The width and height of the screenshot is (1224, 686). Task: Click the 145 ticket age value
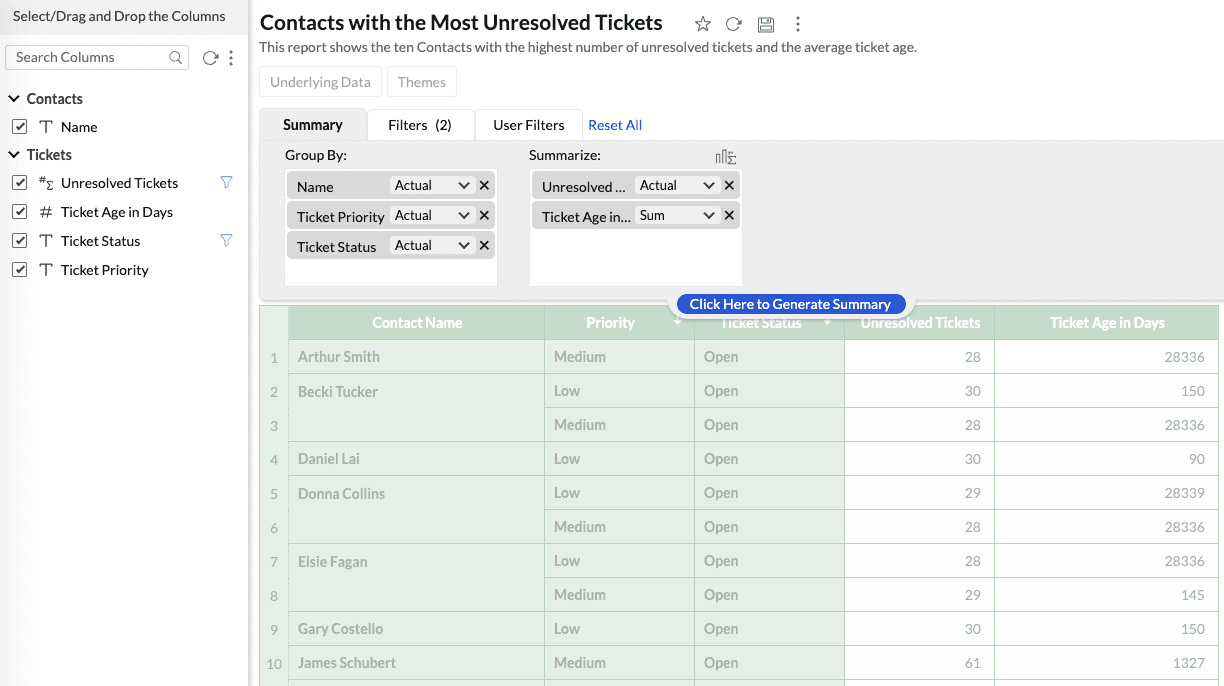coord(1192,595)
